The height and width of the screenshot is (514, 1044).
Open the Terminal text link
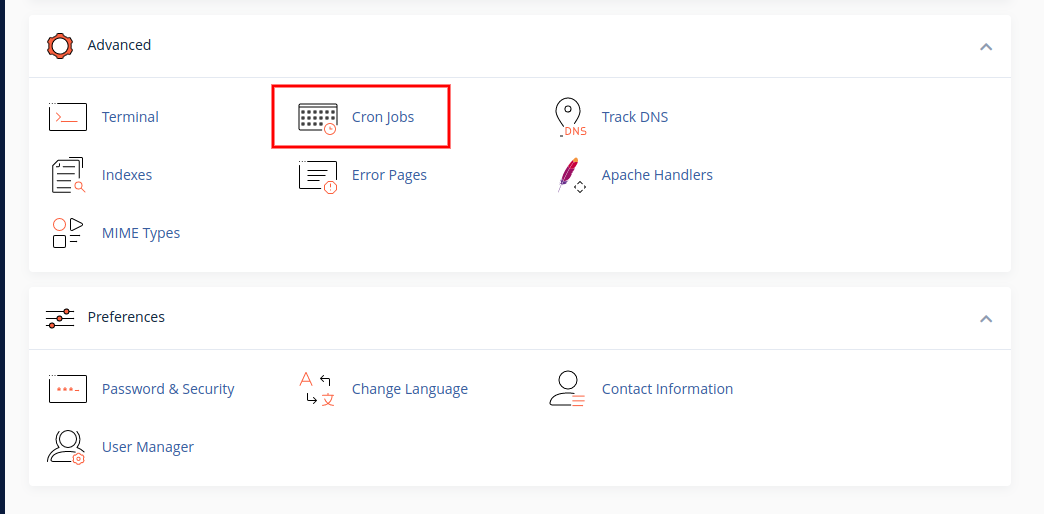130,117
